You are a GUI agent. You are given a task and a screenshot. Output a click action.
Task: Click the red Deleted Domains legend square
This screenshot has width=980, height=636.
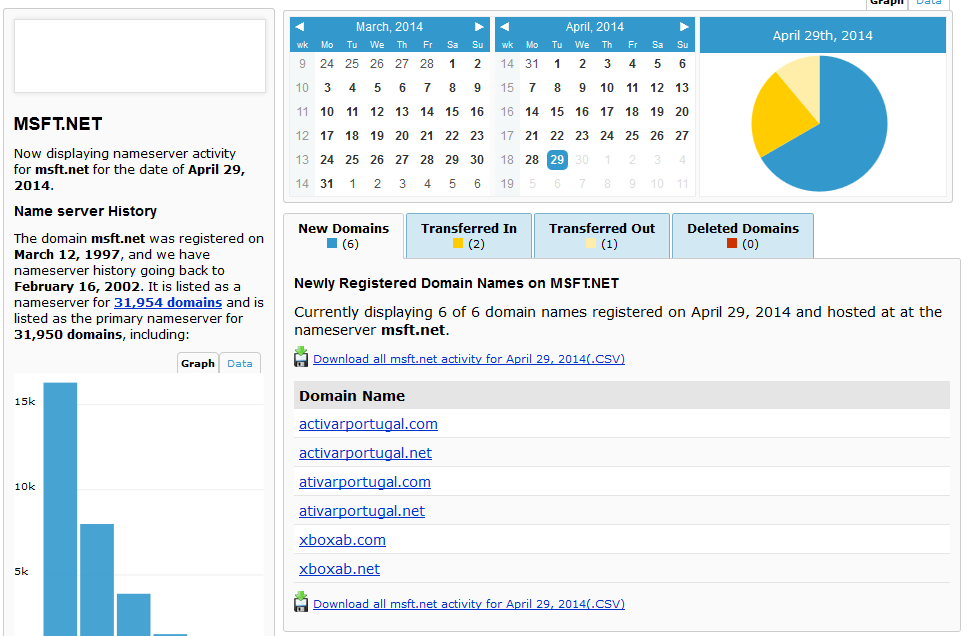pyautogui.click(x=732, y=243)
